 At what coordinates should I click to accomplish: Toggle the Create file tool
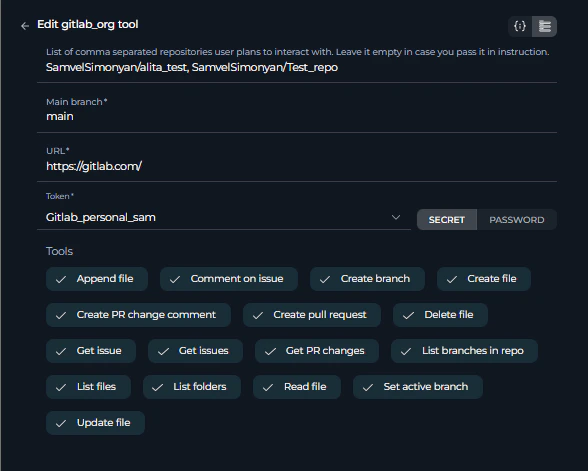point(484,279)
